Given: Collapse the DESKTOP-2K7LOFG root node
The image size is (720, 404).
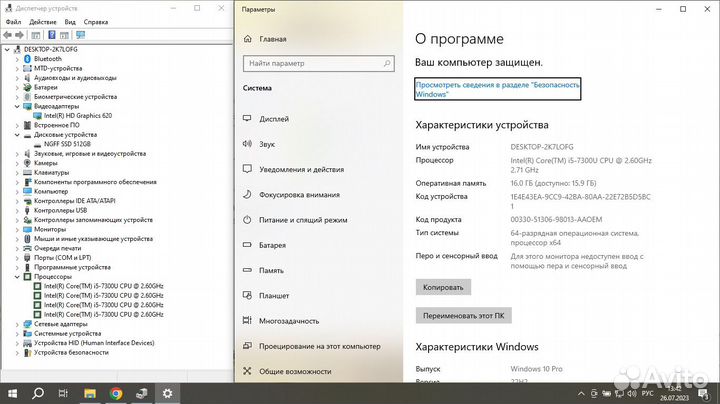Looking at the screenshot, I should 7,49.
